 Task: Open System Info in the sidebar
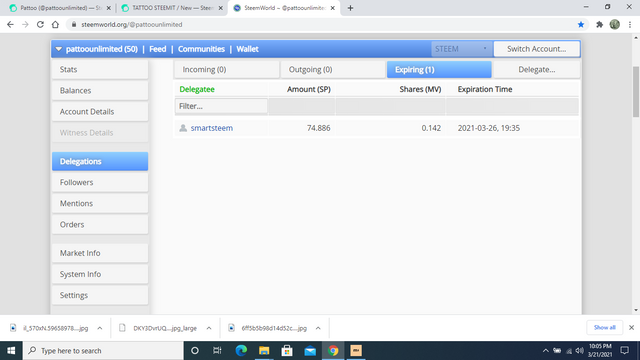tap(100, 274)
